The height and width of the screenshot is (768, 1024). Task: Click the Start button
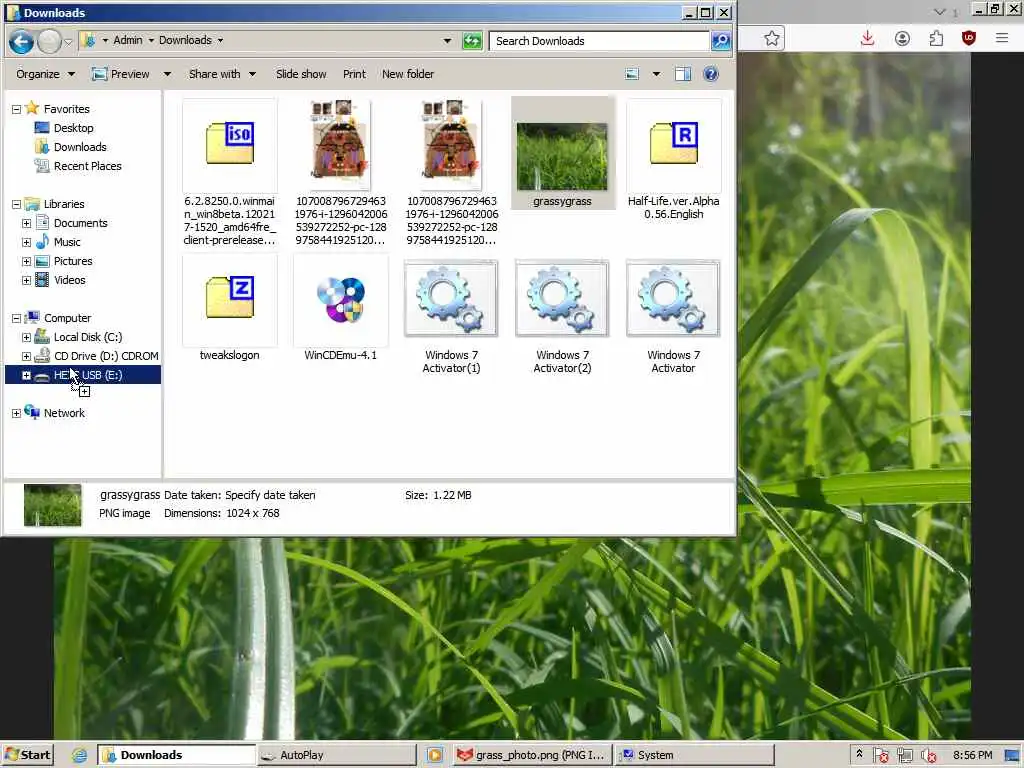[x=27, y=755]
